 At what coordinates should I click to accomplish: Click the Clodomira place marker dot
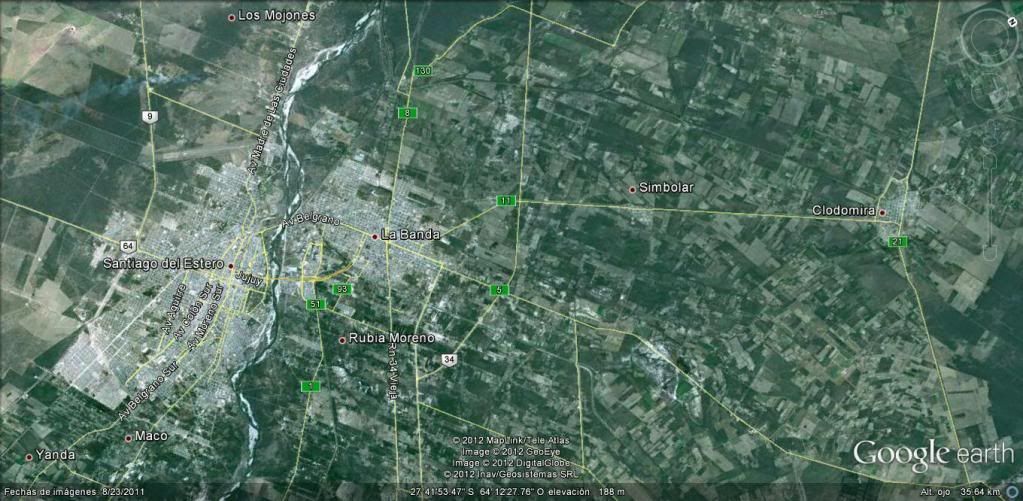click(882, 212)
